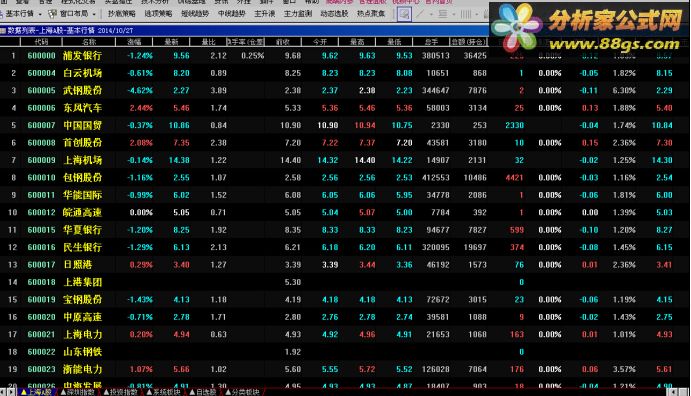Screen dimensions: 691x396
Task: Click the horizontal scrollbar left arrow, bottom right
Action: pyautogui.click(x=672, y=392)
